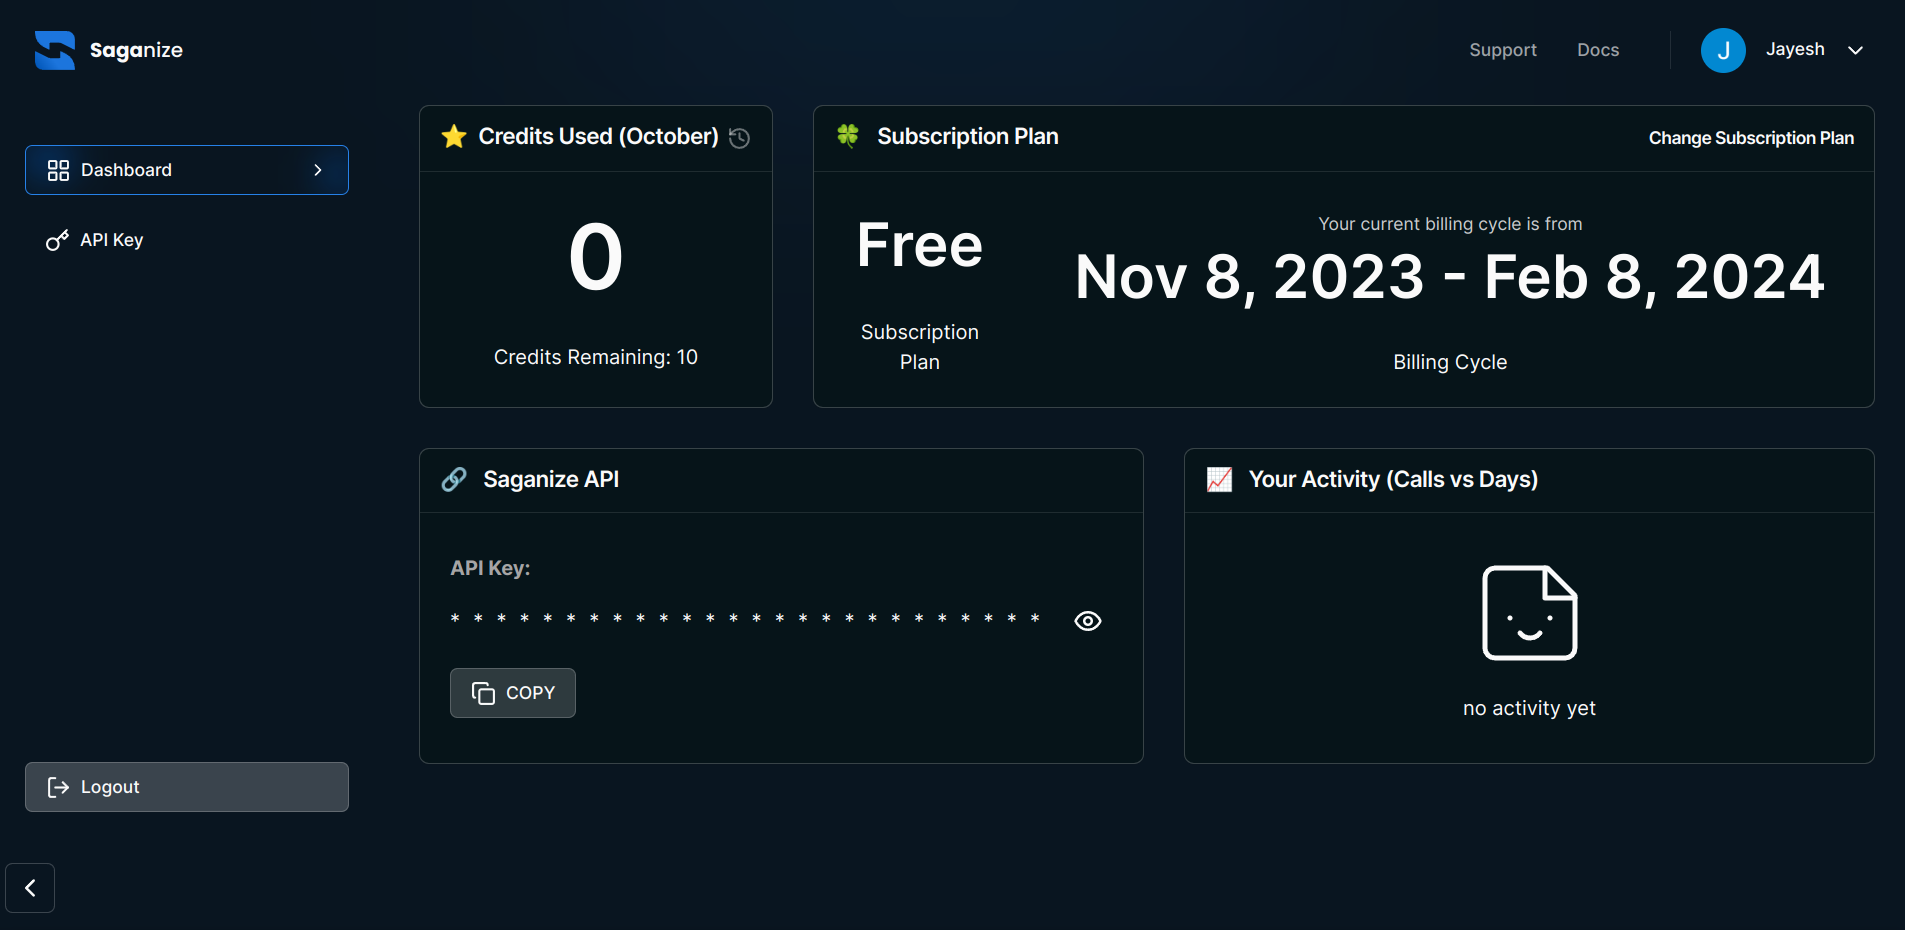Click the star icon in Credits Used

tap(454, 136)
